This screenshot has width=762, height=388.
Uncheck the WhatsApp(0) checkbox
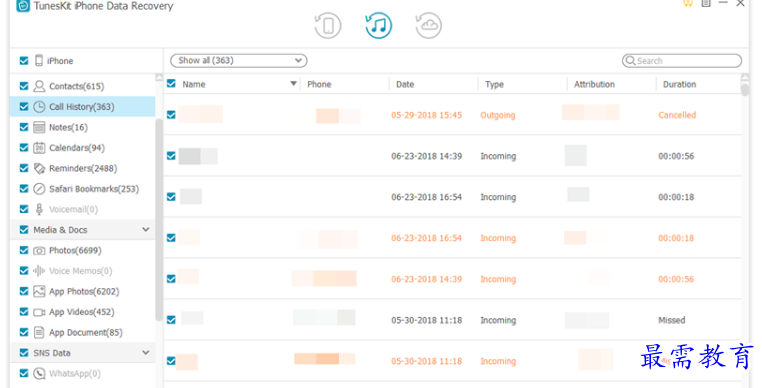[x=24, y=373]
